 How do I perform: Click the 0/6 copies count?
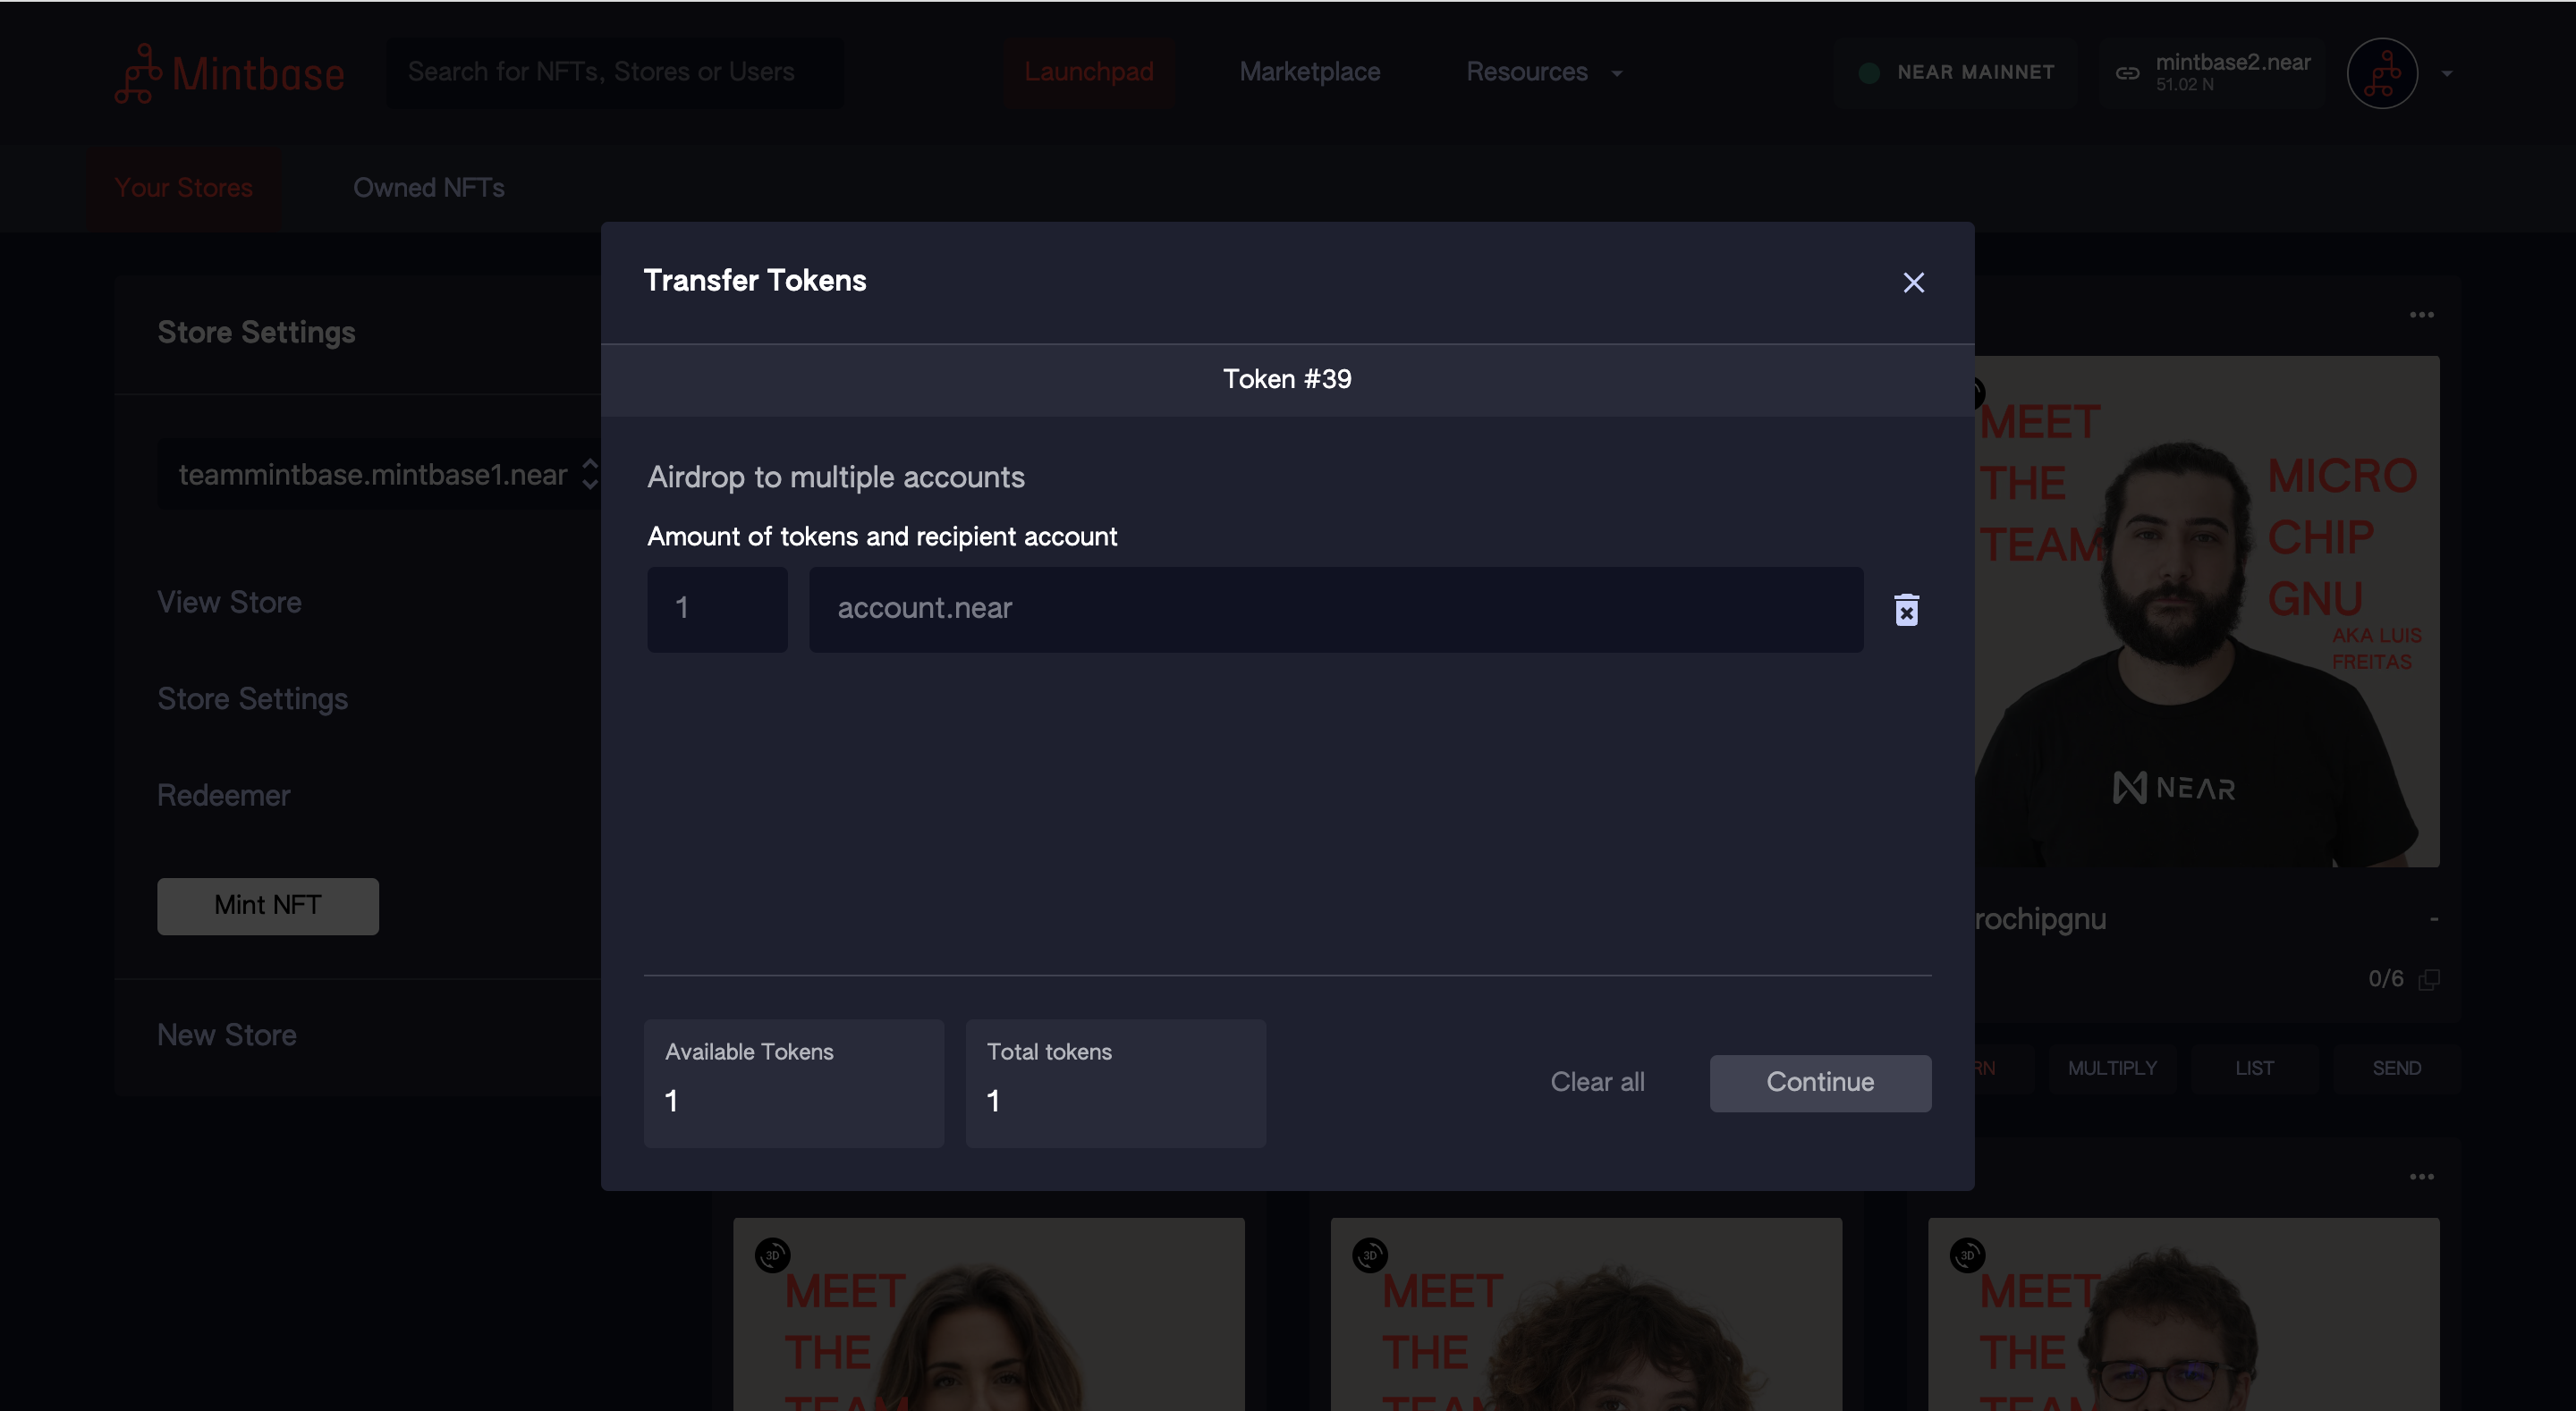pos(2385,979)
